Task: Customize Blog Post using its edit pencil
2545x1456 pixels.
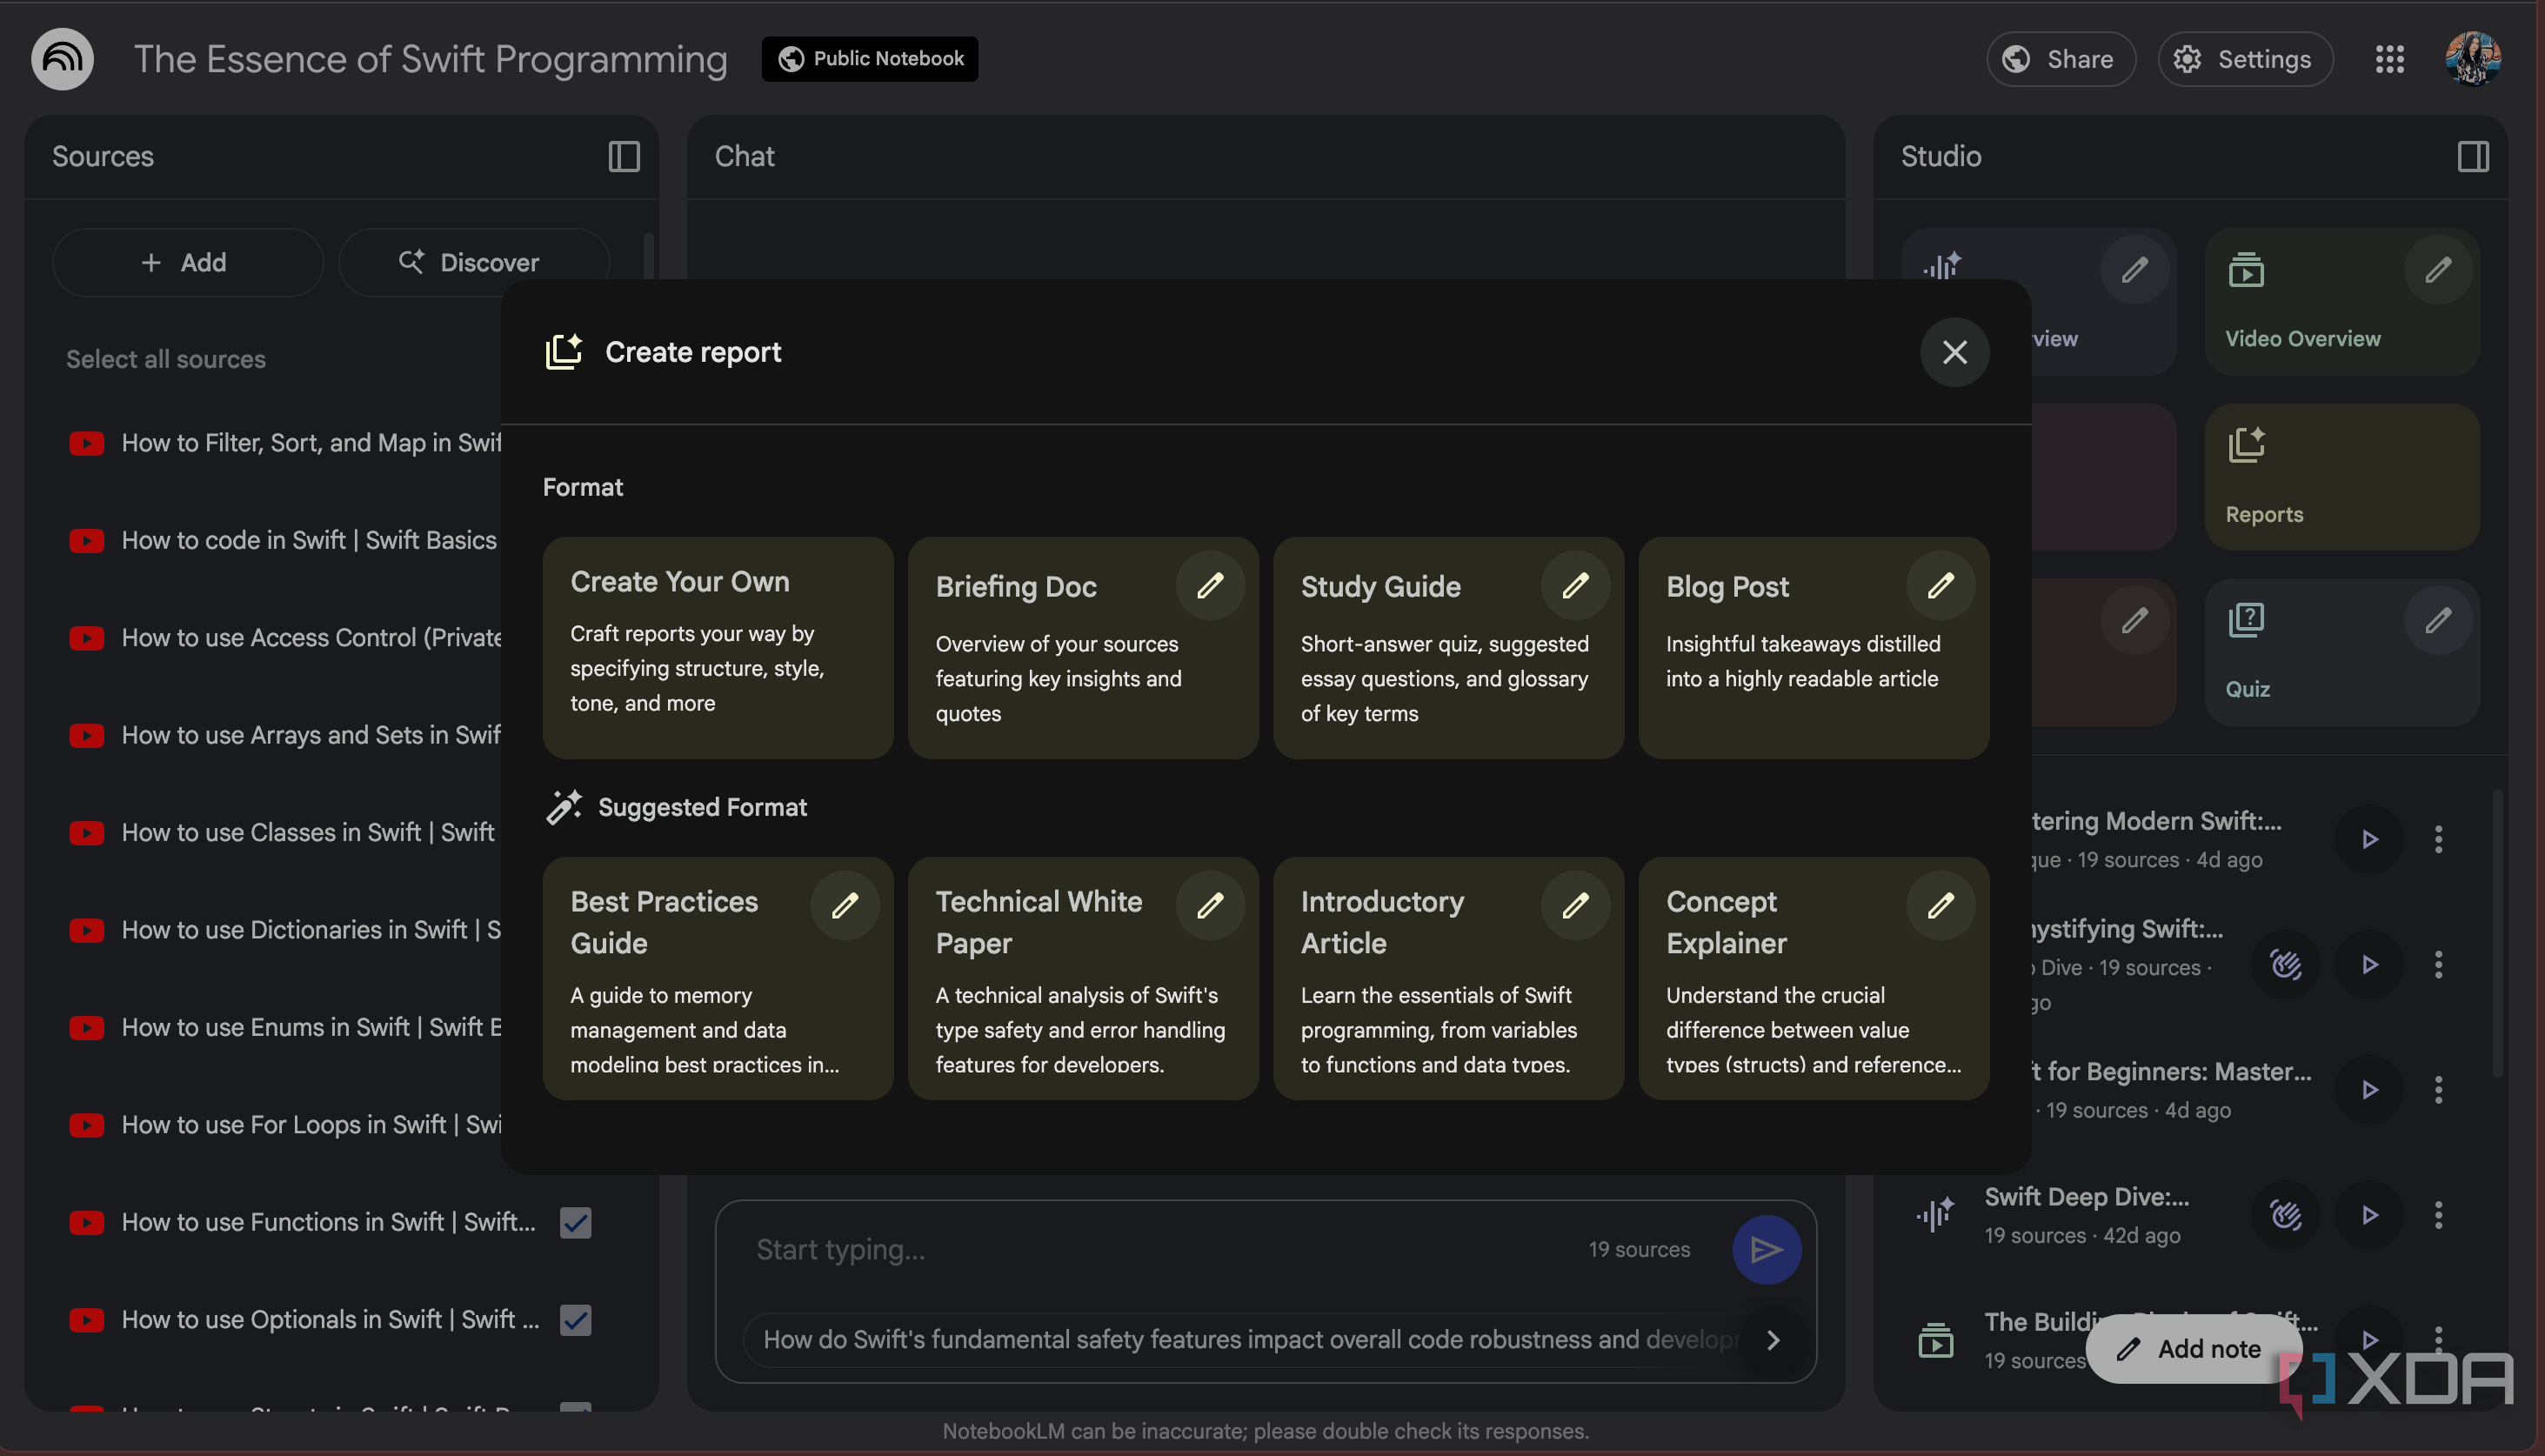Action: (1940, 585)
